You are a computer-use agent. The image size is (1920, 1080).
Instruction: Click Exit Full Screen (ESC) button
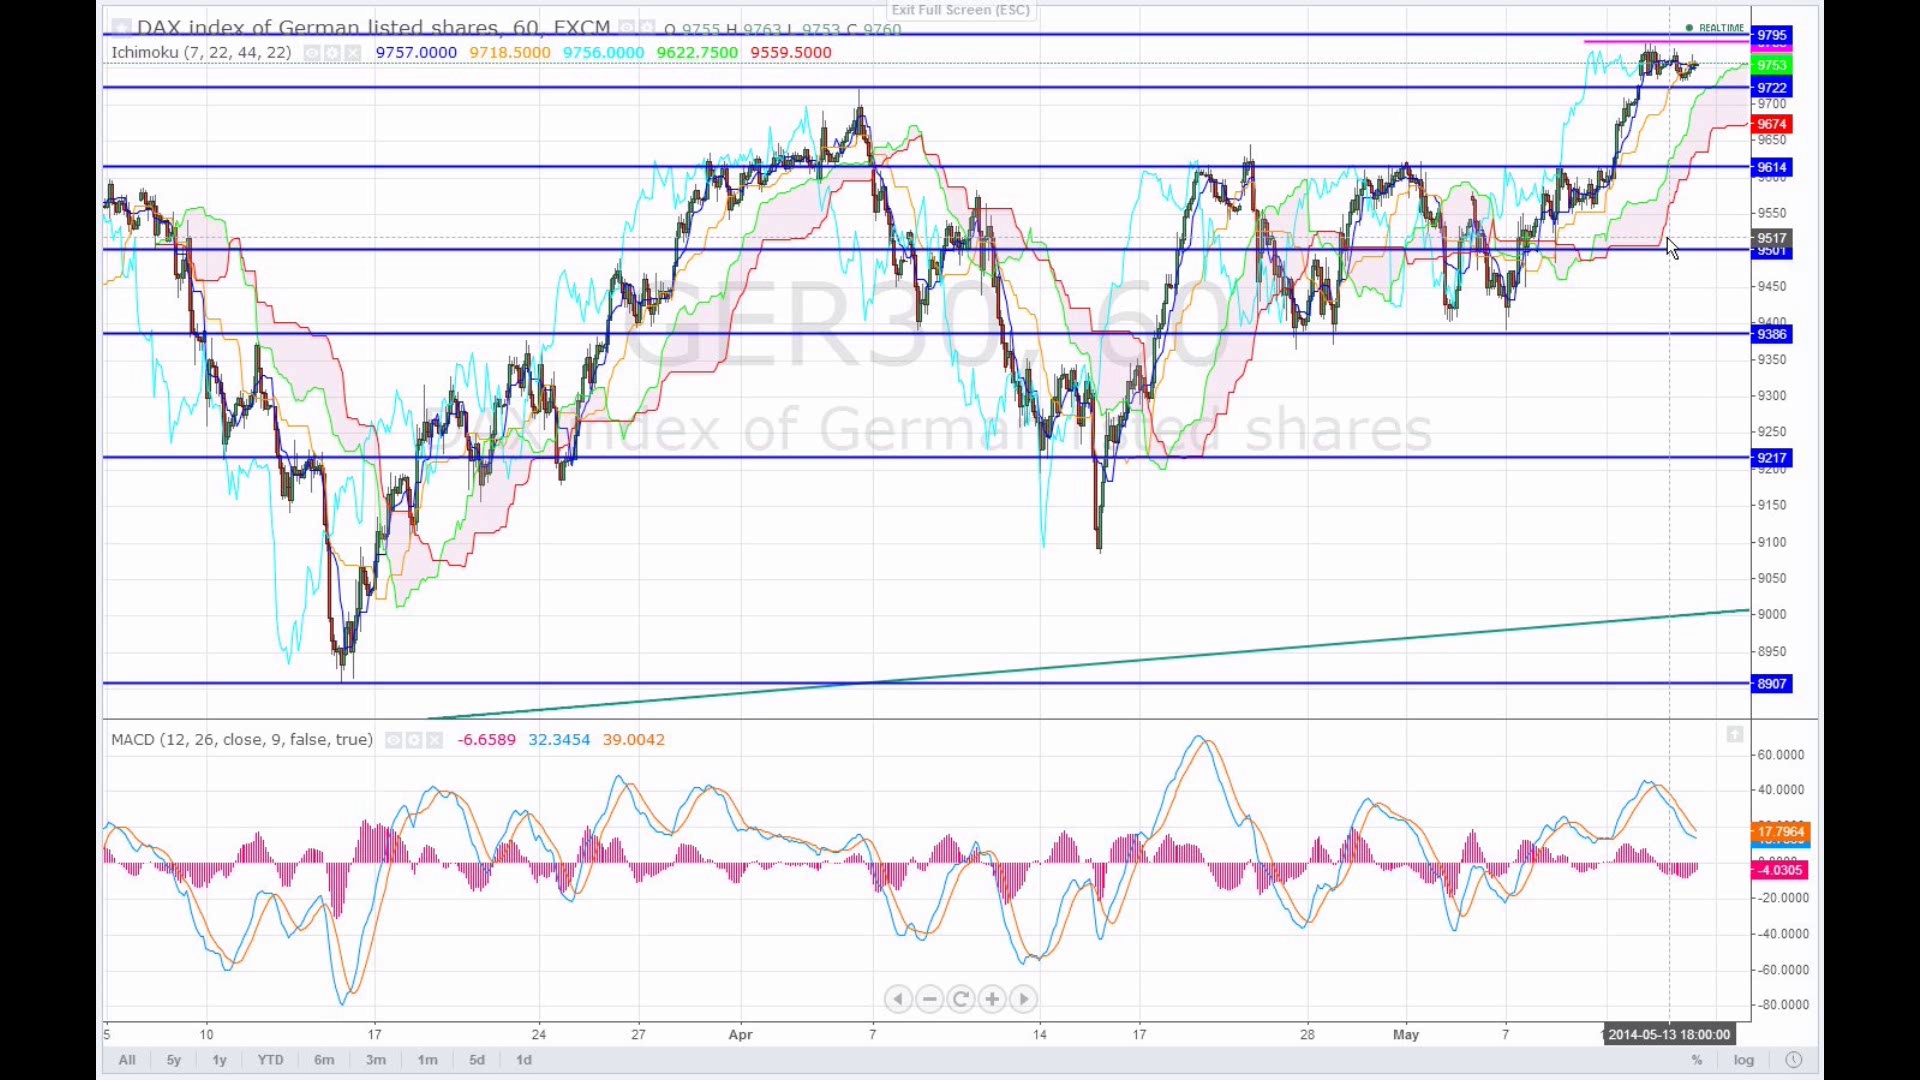coord(960,10)
